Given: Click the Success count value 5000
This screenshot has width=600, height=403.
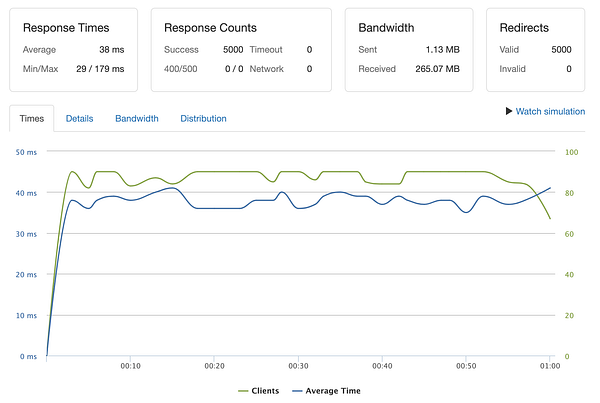Looking at the screenshot, I should [233, 49].
